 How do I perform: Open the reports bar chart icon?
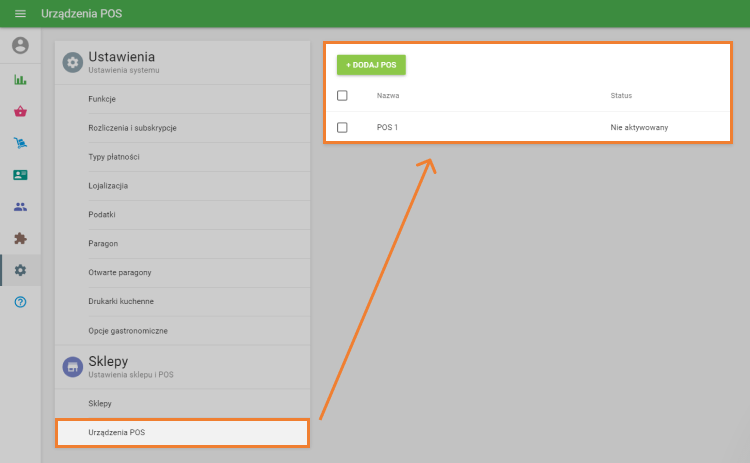point(20,80)
